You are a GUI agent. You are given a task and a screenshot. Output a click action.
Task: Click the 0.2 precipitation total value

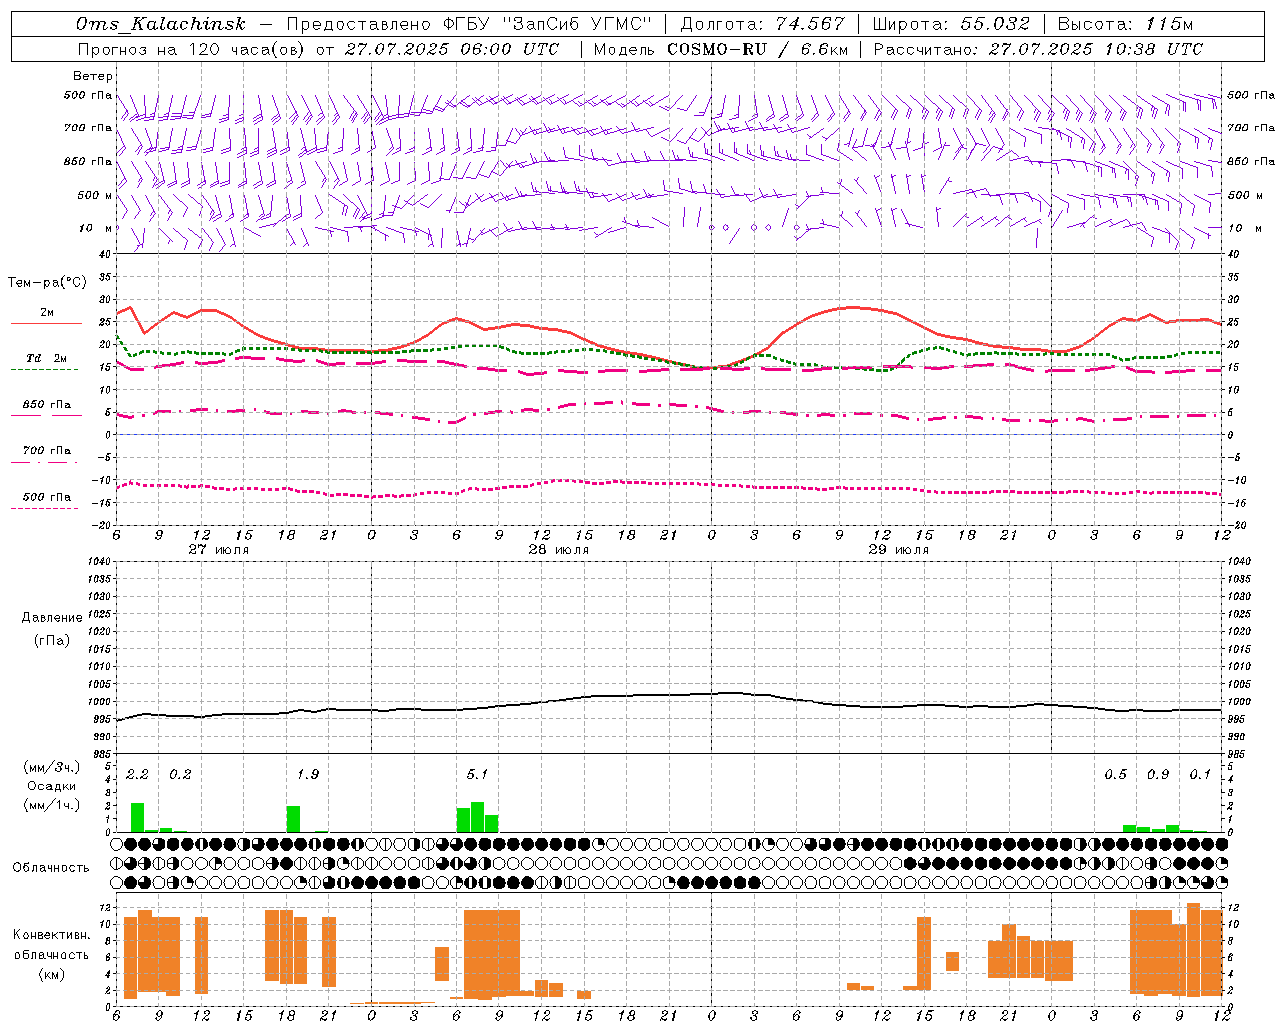click(x=180, y=774)
